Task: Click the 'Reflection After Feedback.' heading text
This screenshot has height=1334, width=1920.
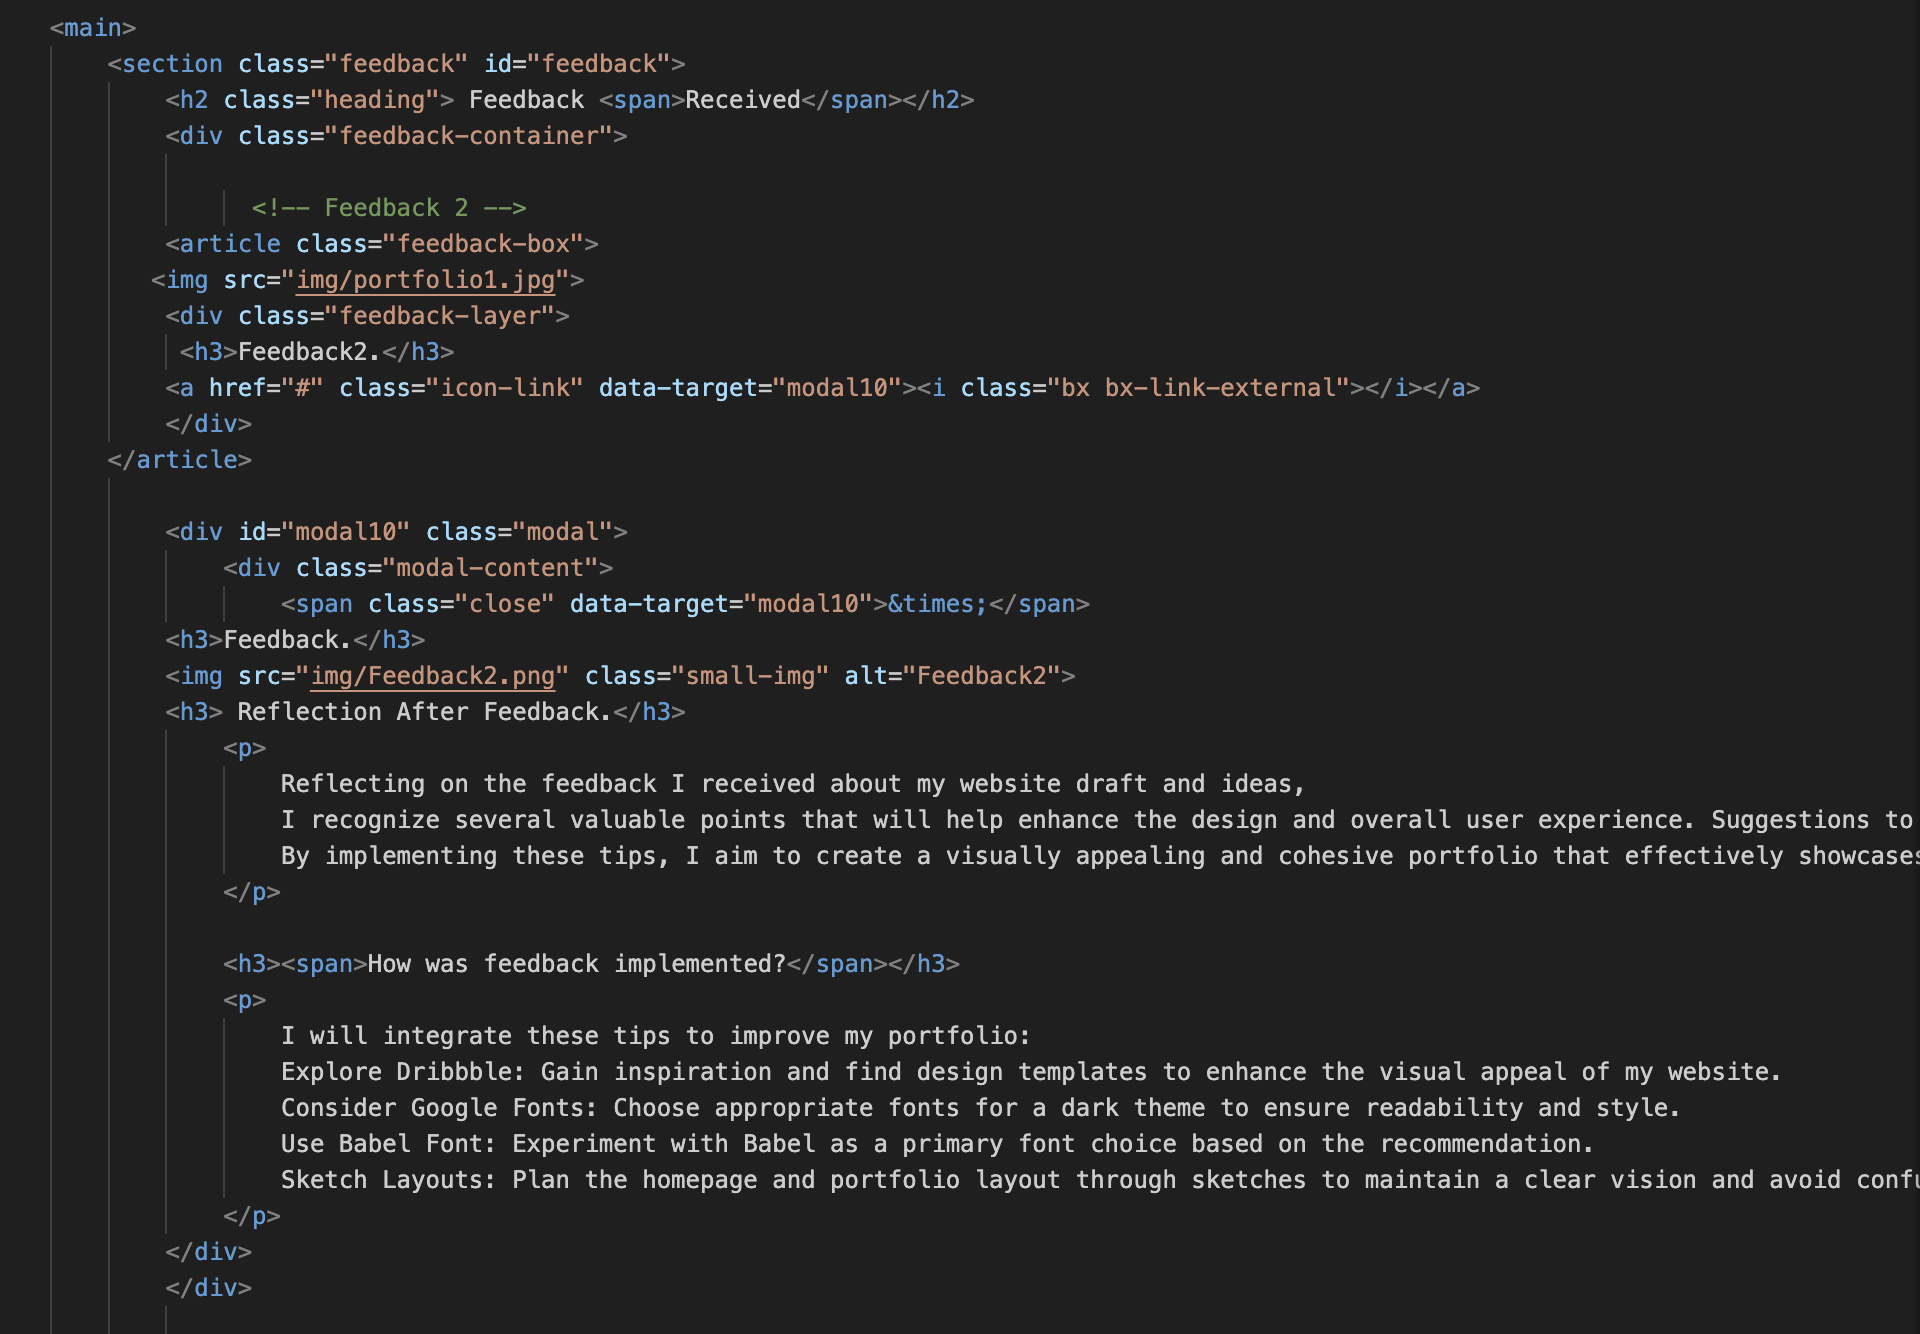Action: [x=423, y=712]
